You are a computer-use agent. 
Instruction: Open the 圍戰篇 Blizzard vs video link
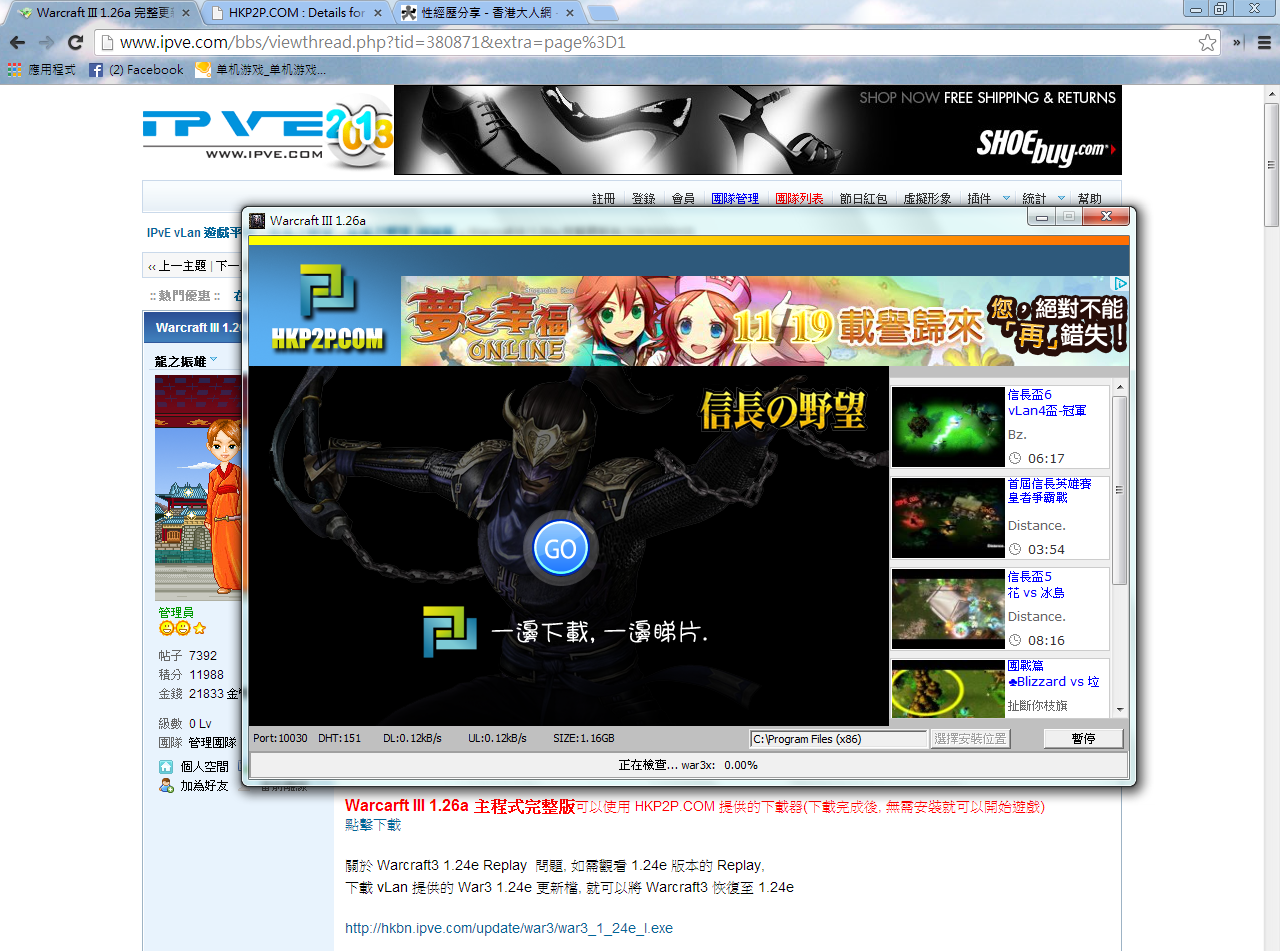coord(1053,673)
